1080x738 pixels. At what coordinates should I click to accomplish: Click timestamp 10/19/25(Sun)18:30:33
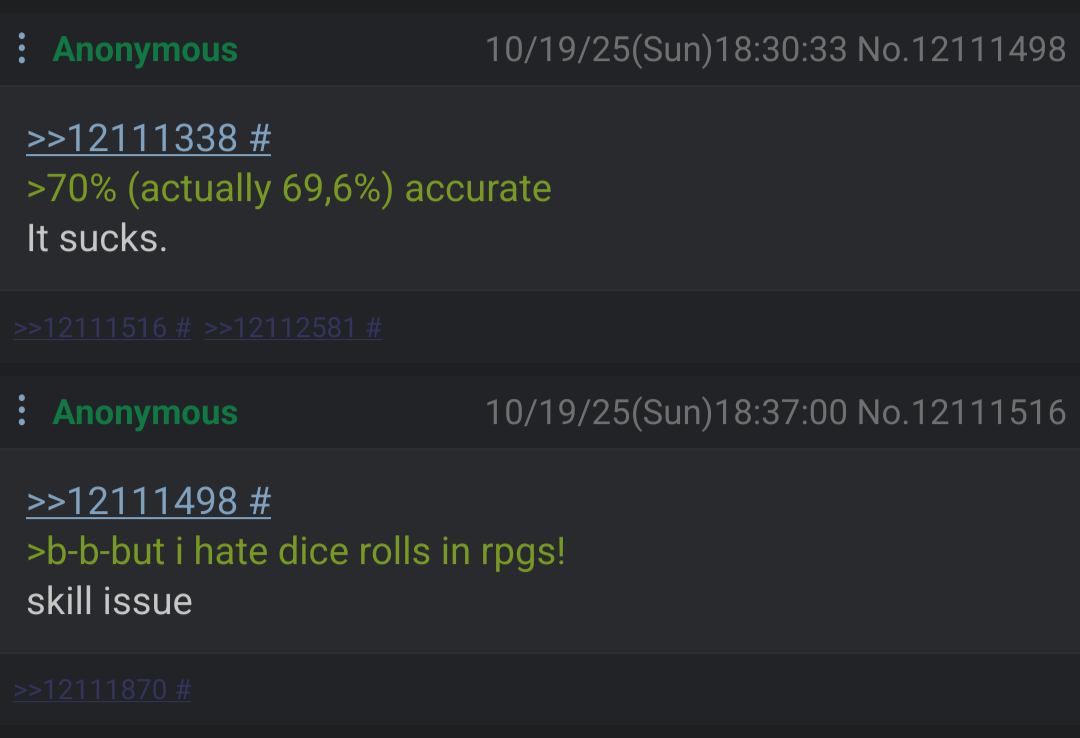(666, 50)
